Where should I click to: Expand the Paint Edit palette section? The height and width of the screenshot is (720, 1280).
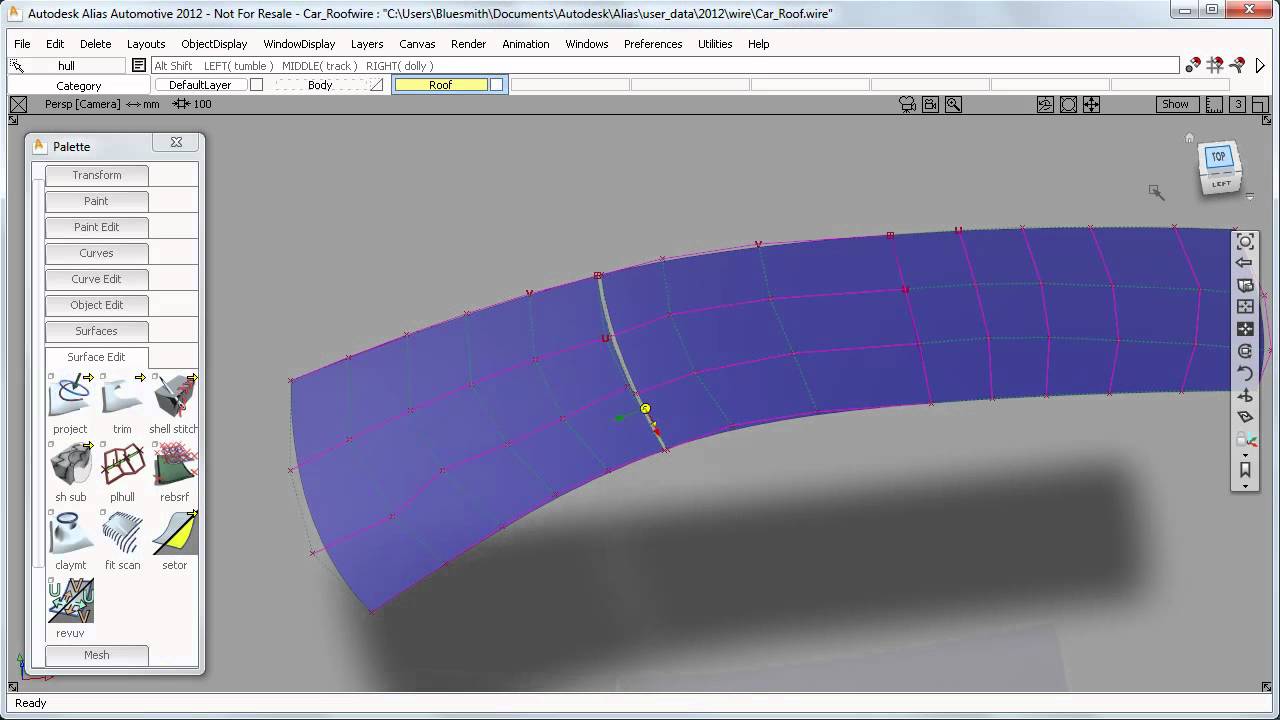pyautogui.click(x=96, y=227)
